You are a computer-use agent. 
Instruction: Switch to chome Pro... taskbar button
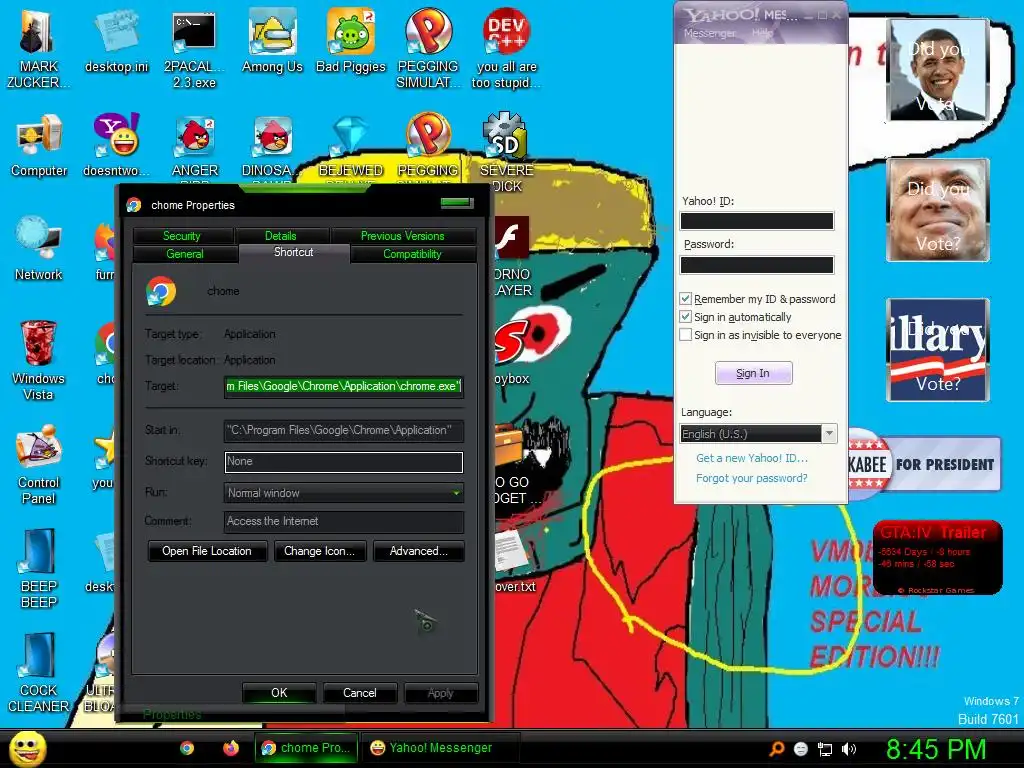(x=307, y=748)
